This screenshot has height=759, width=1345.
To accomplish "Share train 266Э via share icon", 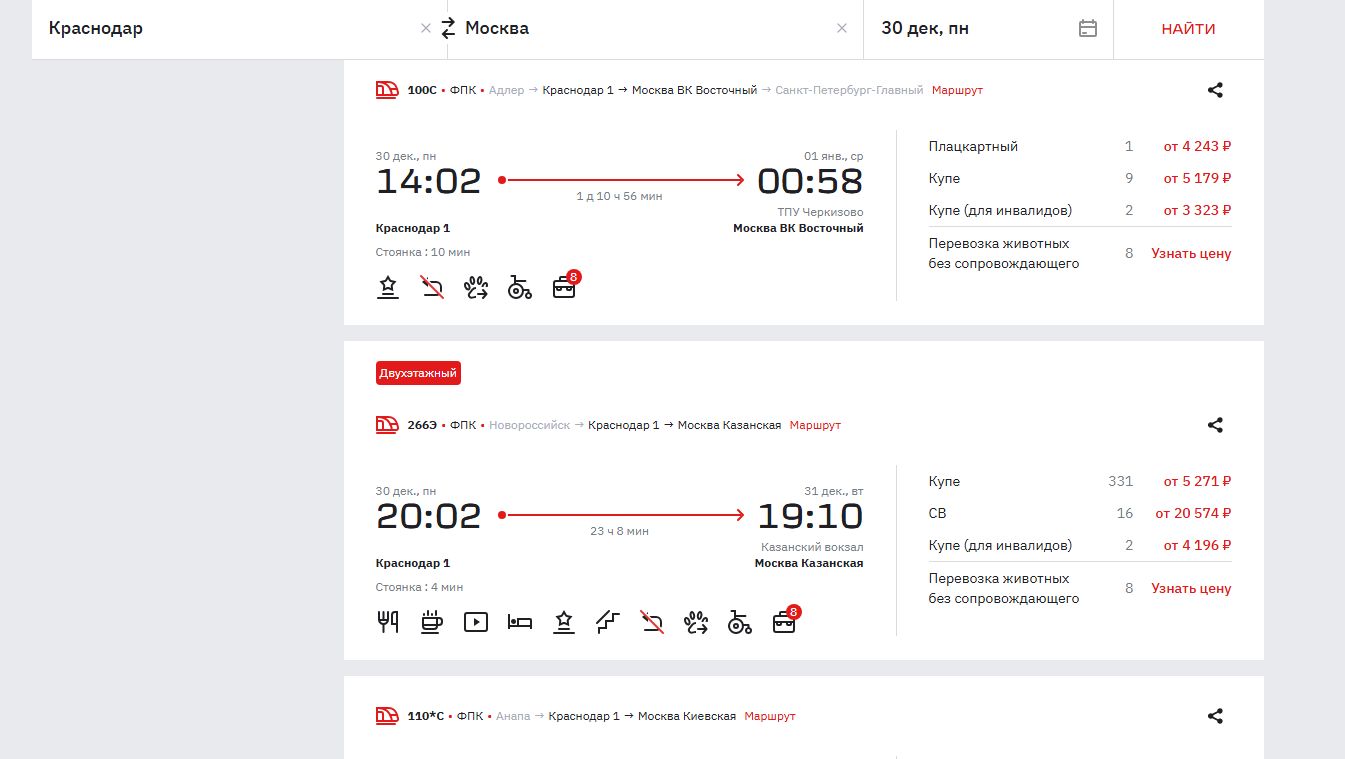I will click(x=1215, y=425).
